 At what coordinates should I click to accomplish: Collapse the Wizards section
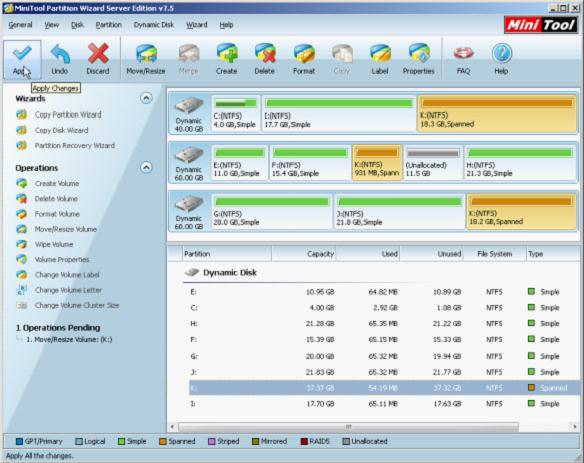tap(146, 98)
